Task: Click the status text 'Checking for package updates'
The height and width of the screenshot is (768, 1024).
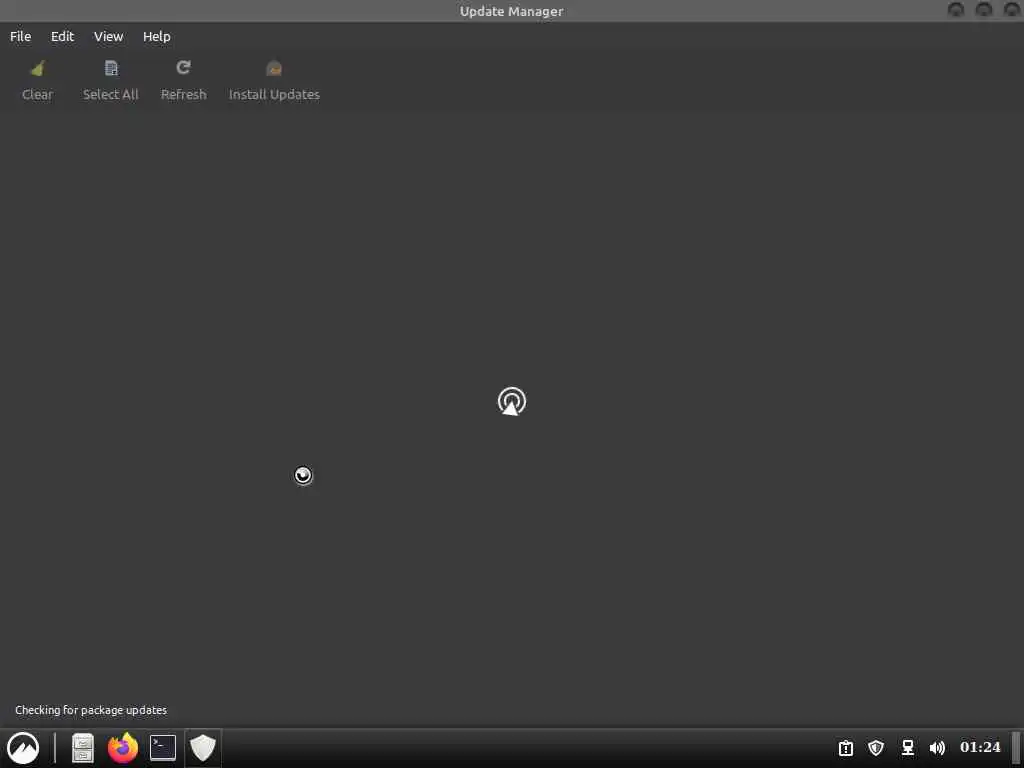Action: coord(91,710)
